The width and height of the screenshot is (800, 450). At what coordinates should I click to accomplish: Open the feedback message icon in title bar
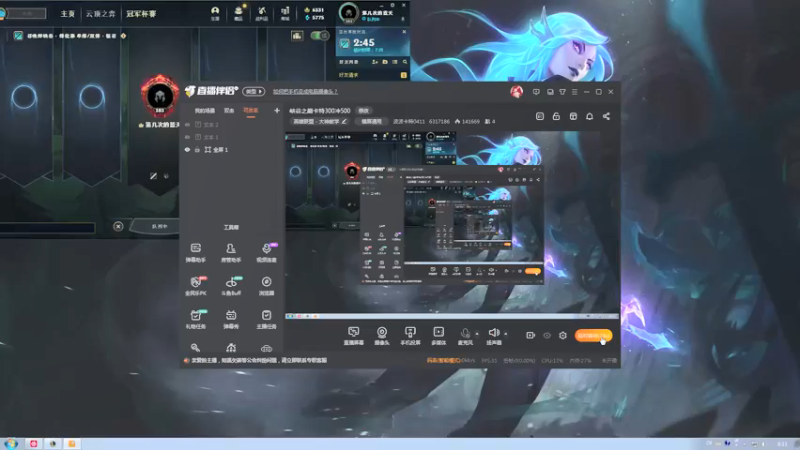coord(536,92)
